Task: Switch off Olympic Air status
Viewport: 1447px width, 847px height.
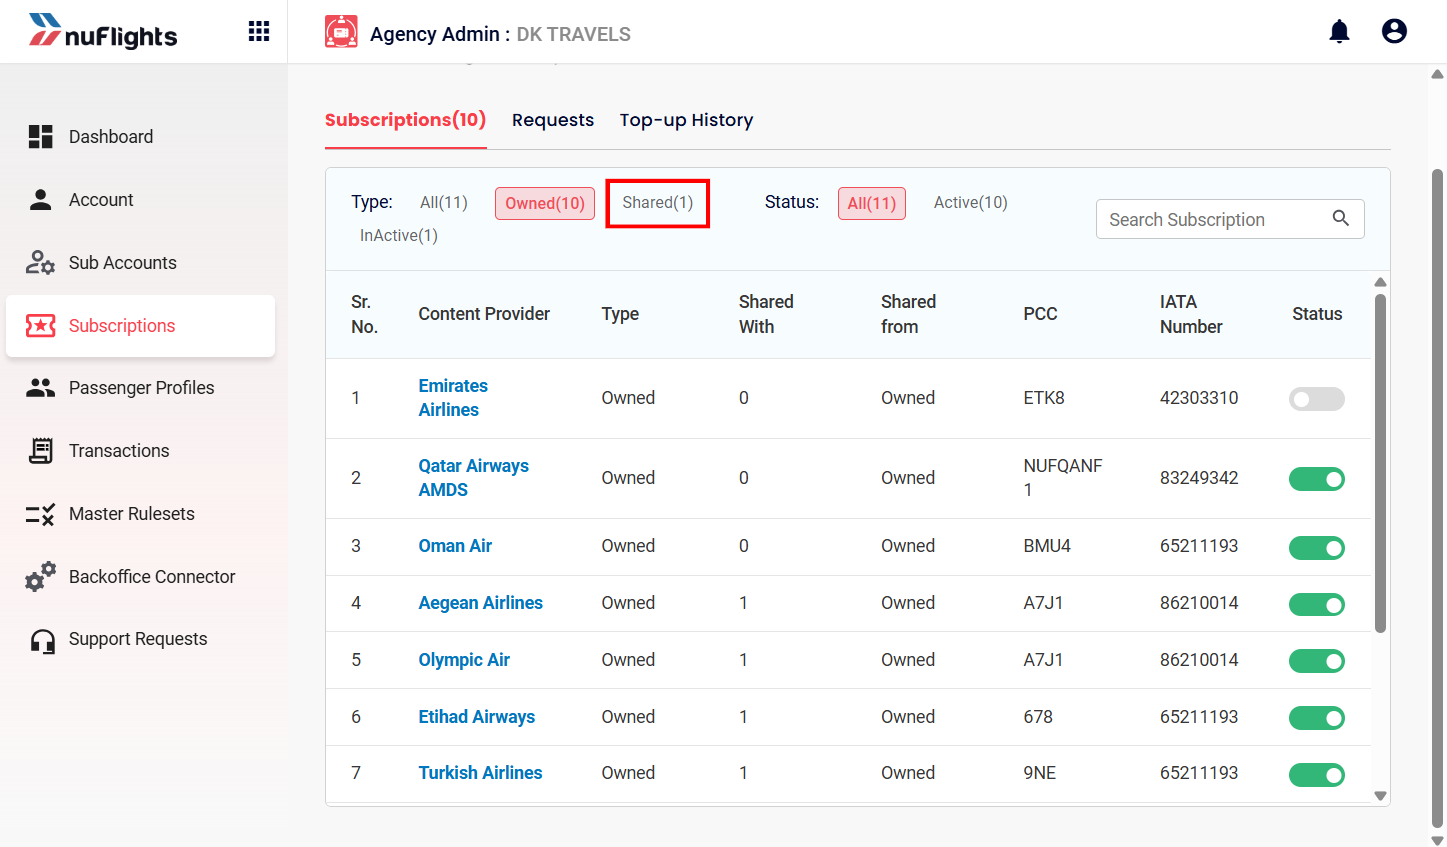Action: click(x=1317, y=661)
